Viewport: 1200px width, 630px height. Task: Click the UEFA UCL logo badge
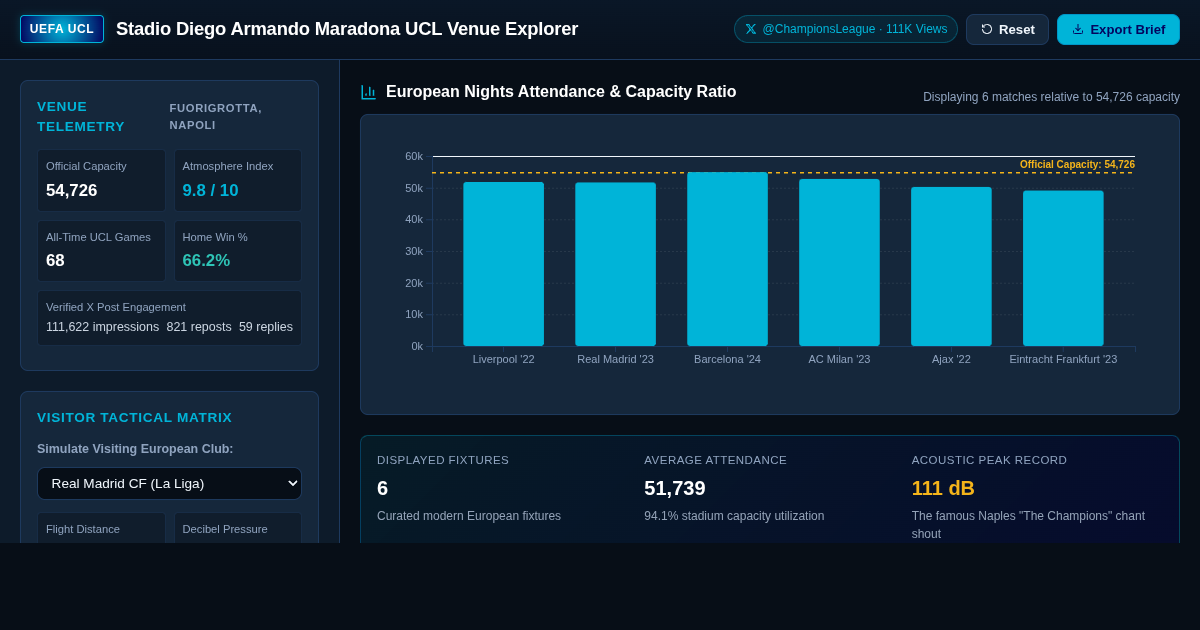pos(62,29)
